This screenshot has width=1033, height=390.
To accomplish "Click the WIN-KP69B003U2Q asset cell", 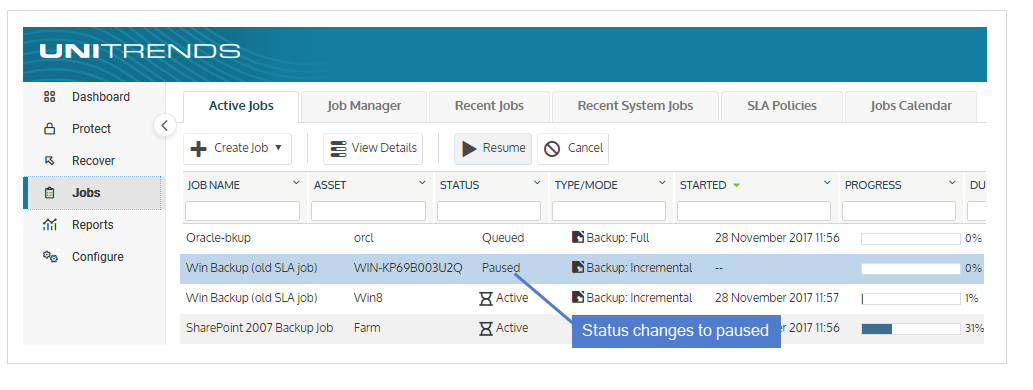I will pos(408,268).
